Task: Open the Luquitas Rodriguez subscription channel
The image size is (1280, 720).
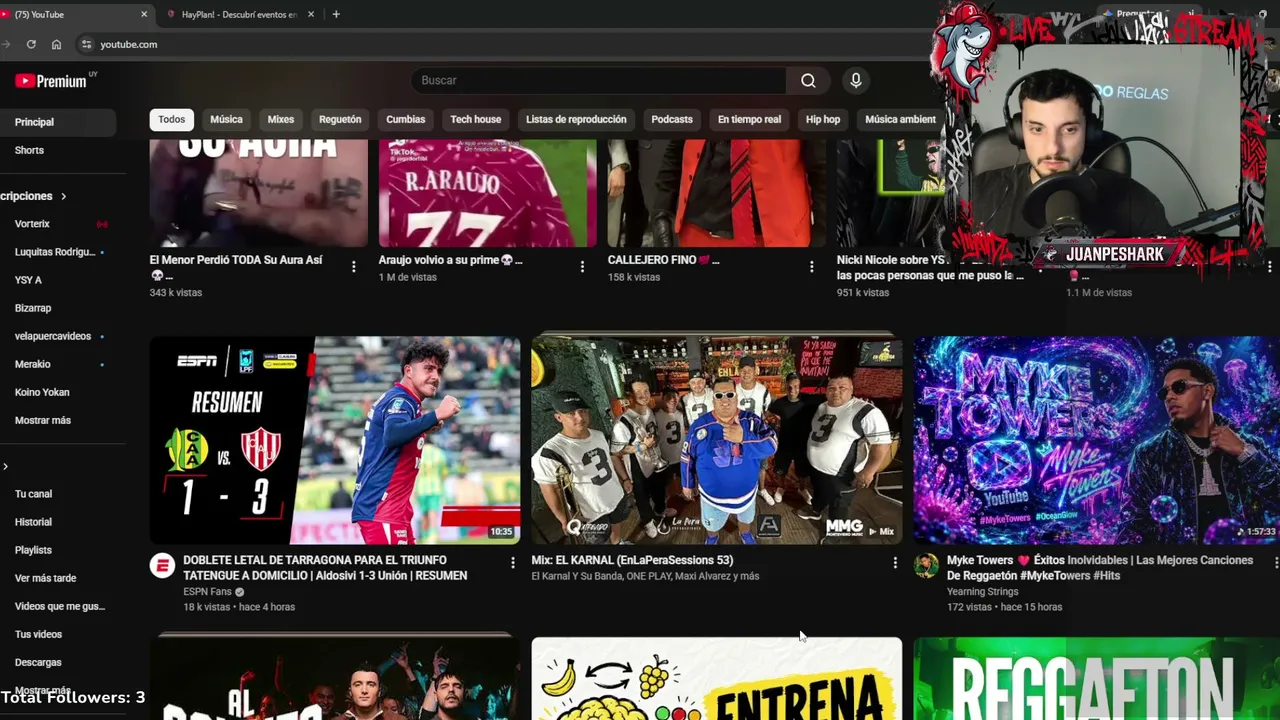Action: 58,252
